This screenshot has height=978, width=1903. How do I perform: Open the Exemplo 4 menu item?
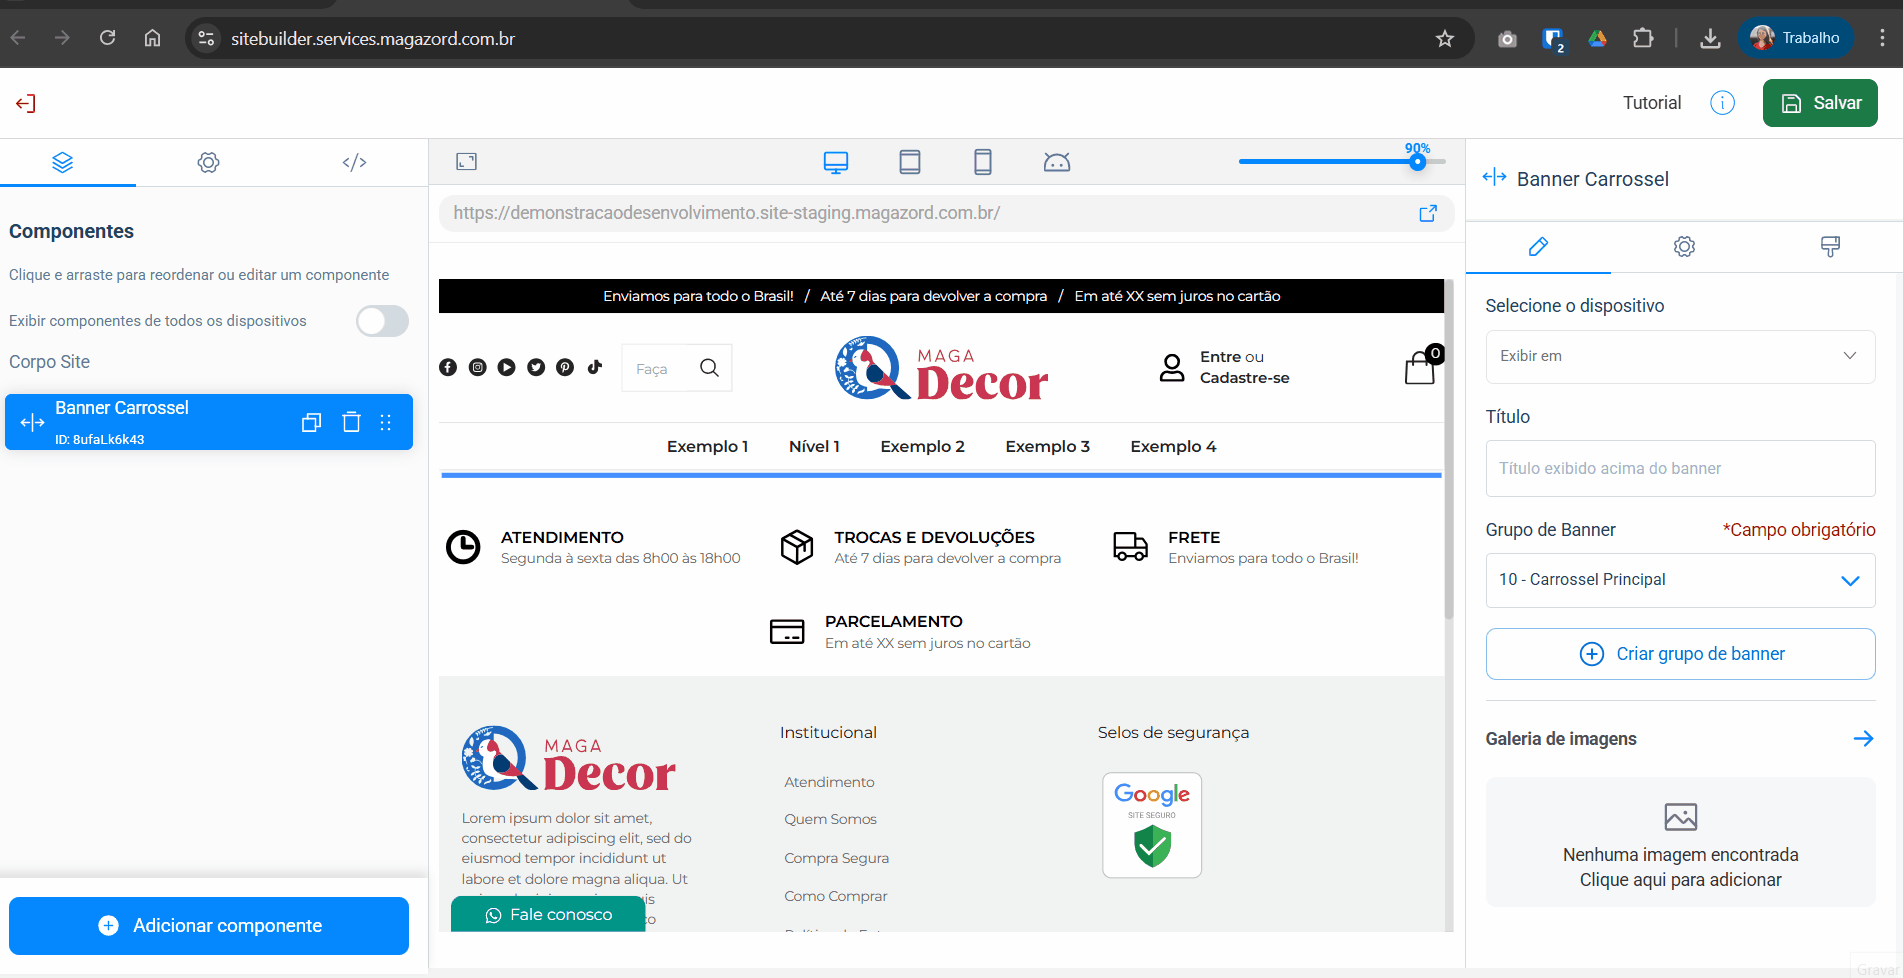coord(1173,447)
